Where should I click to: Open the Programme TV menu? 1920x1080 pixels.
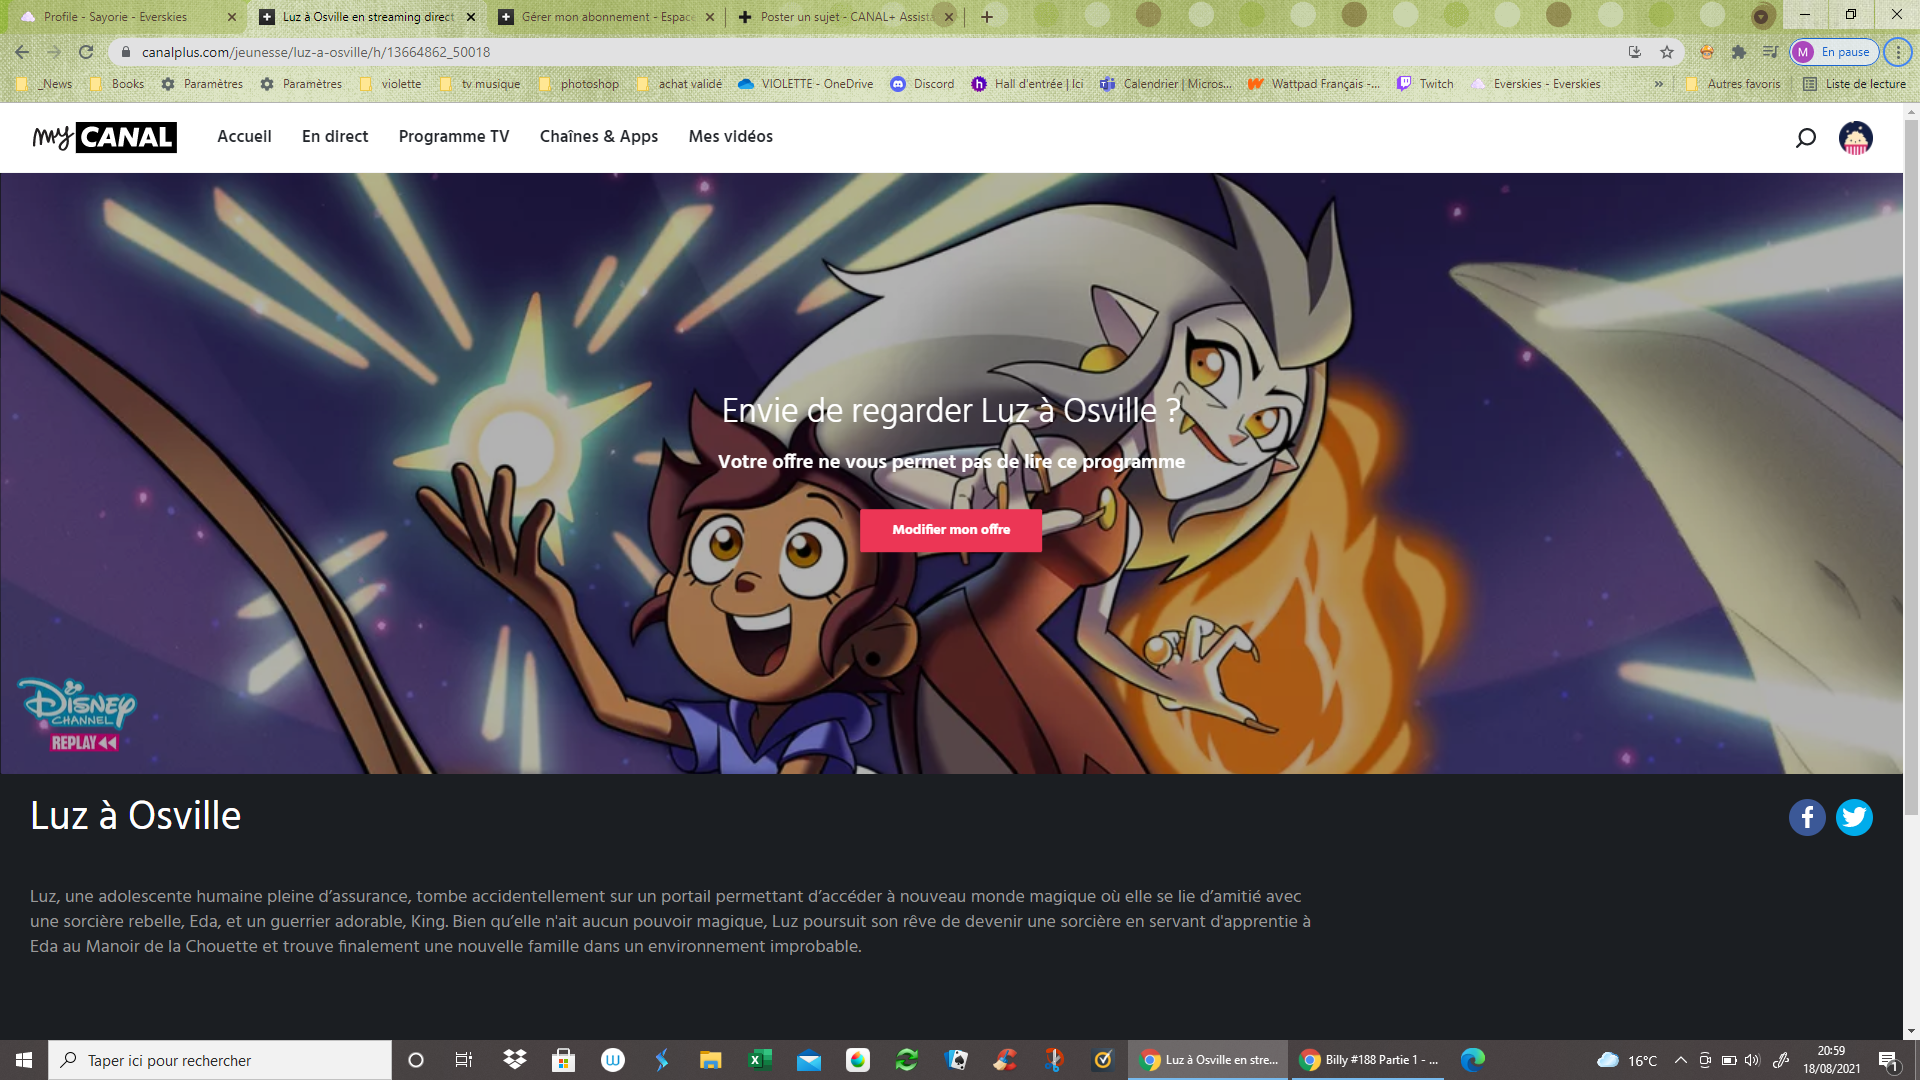pyautogui.click(x=453, y=137)
